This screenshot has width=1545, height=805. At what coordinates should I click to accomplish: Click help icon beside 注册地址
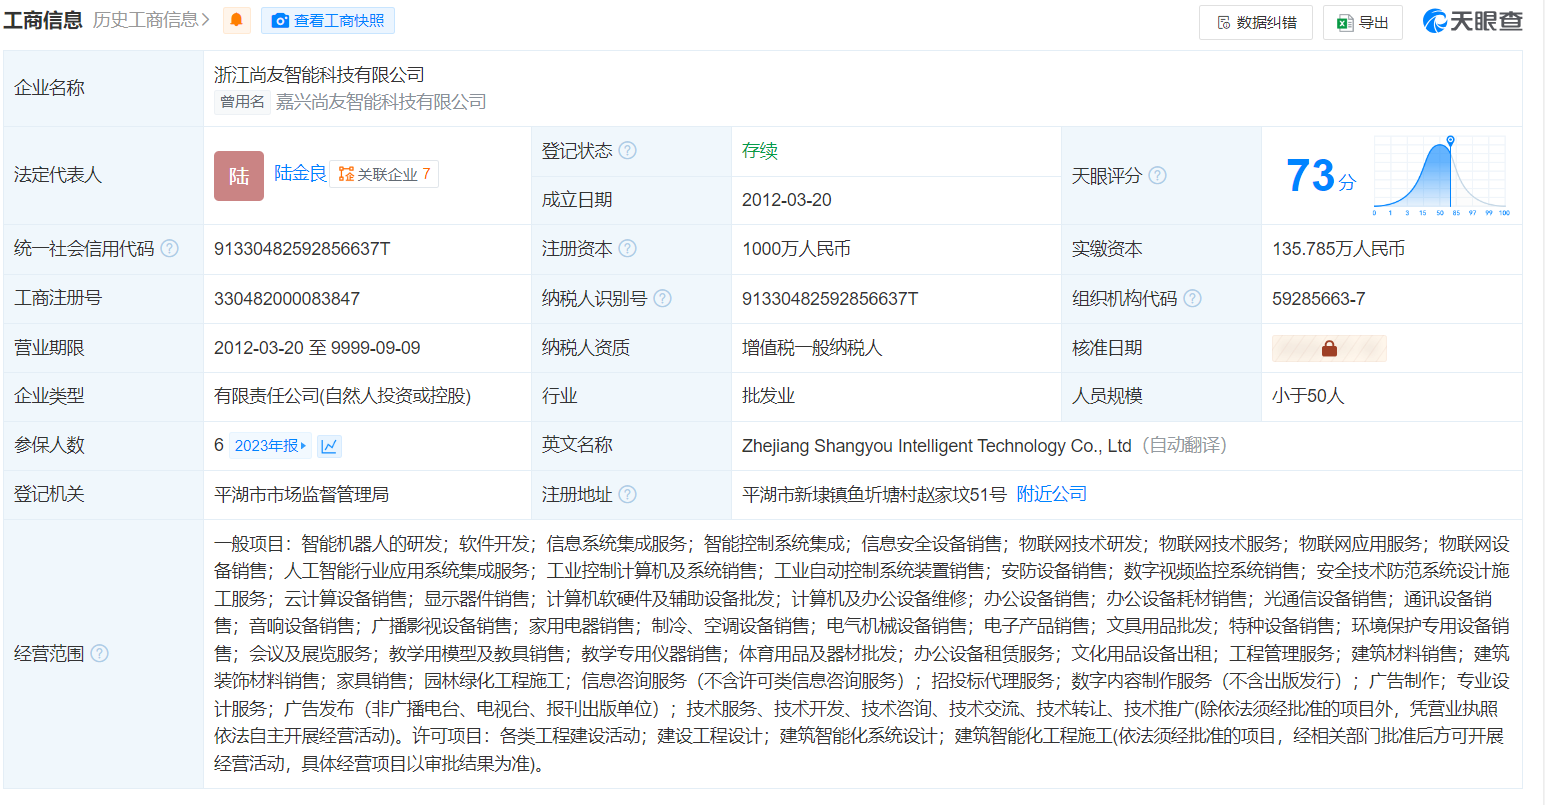coord(627,494)
